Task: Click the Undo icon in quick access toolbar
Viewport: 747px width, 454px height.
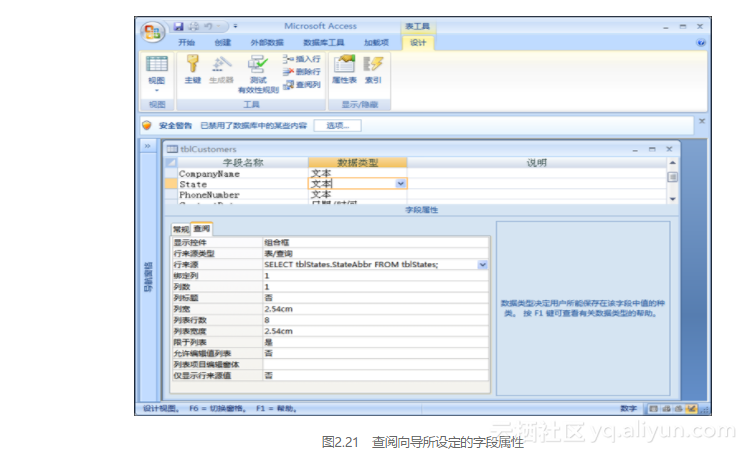Action: [x=208, y=26]
